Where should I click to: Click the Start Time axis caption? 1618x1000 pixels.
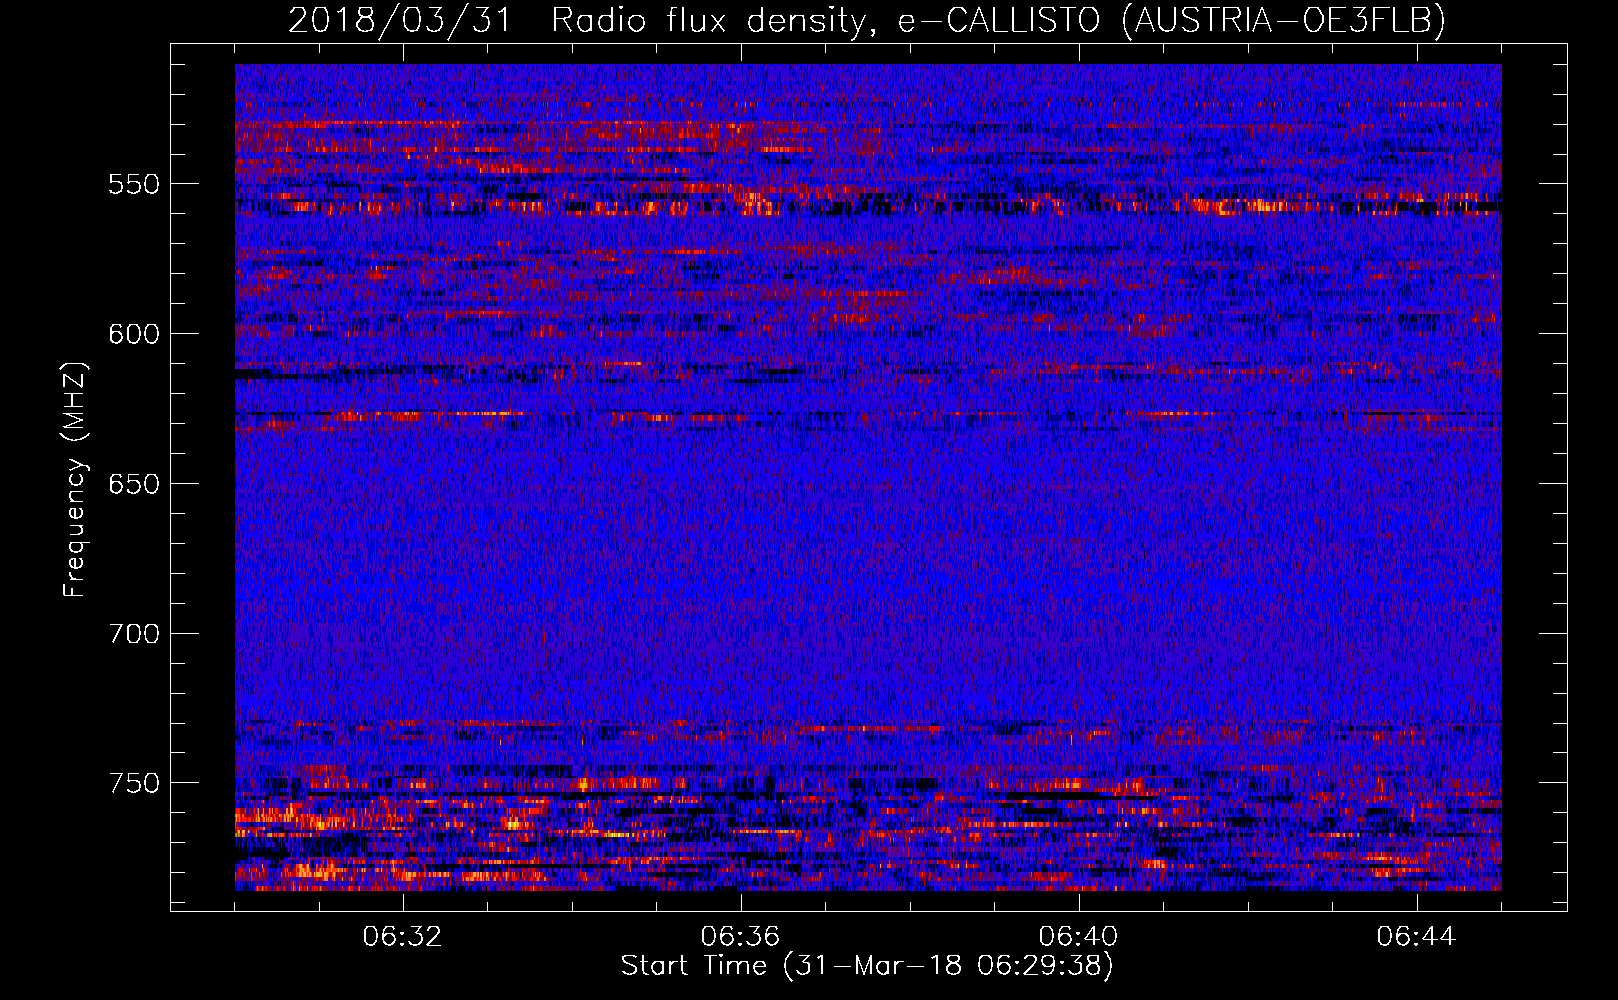tap(867, 966)
